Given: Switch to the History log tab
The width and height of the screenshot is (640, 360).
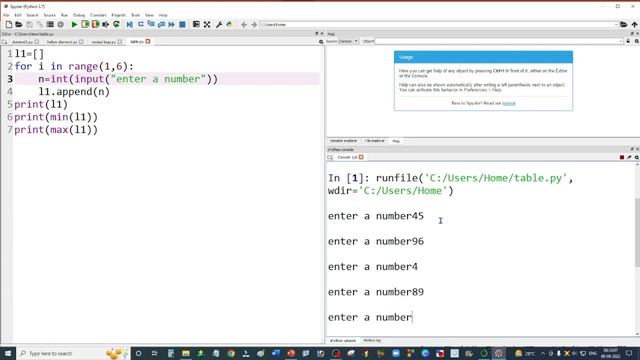Looking at the screenshot, I should pos(372,340).
